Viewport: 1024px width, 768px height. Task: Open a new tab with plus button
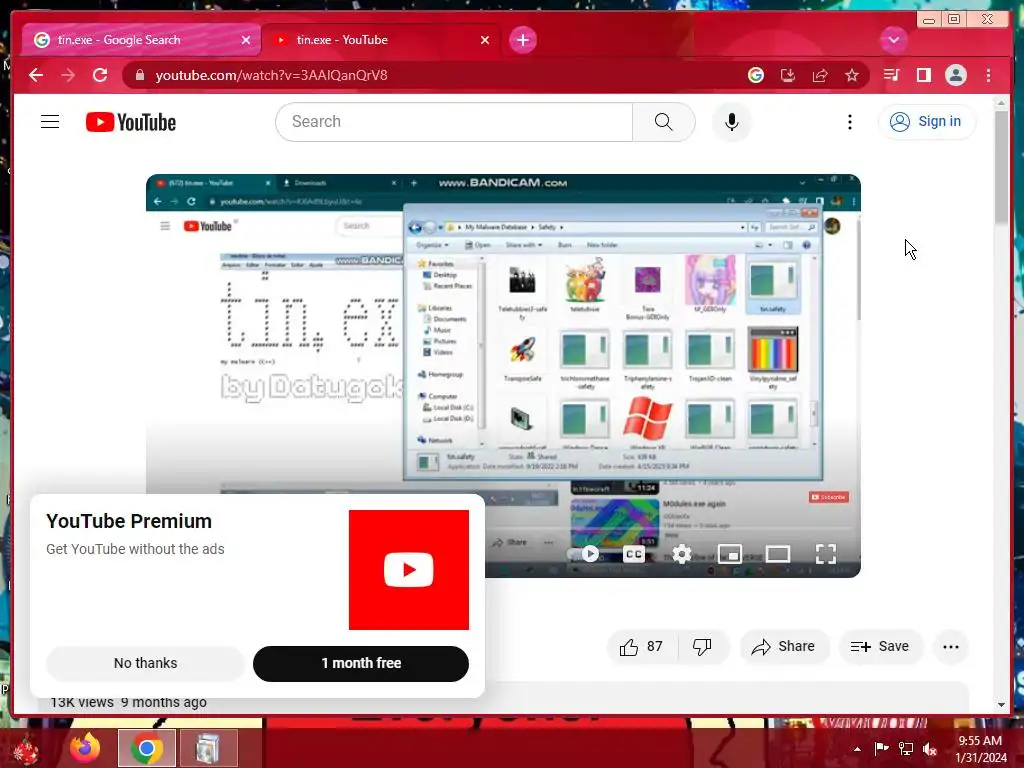point(522,40)
